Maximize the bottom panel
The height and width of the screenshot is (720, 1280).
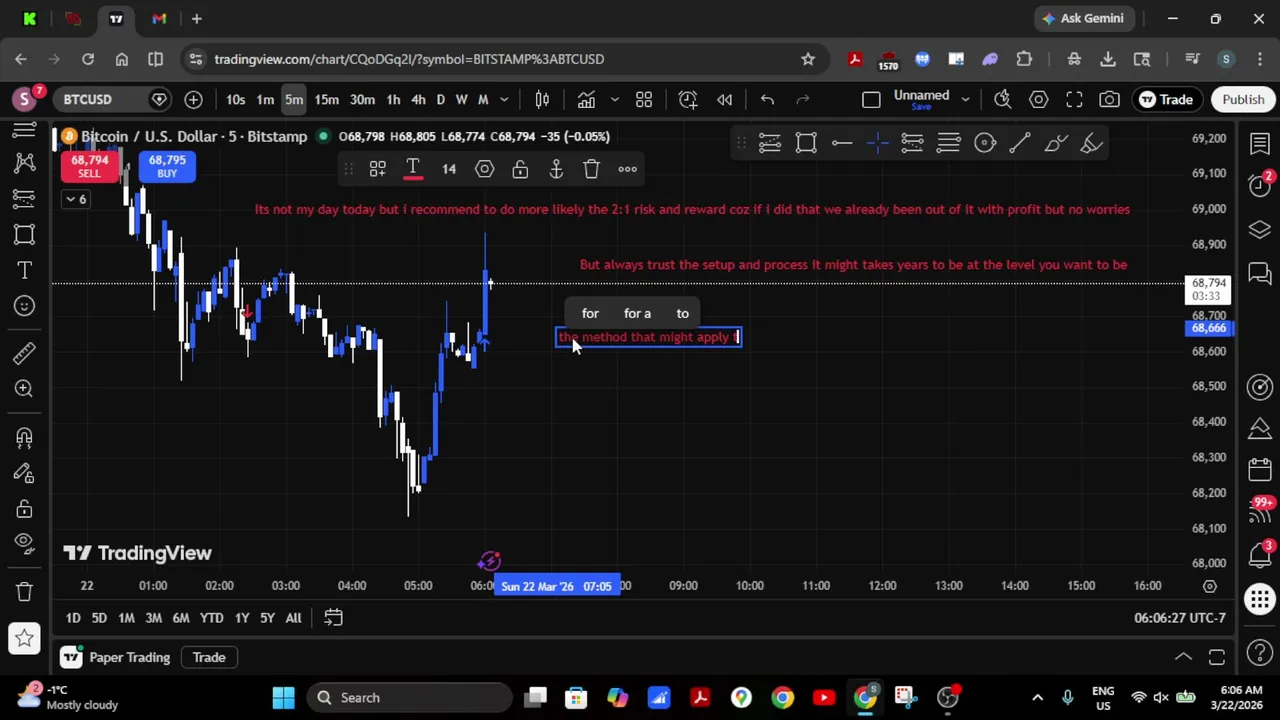pos(1217,657)
